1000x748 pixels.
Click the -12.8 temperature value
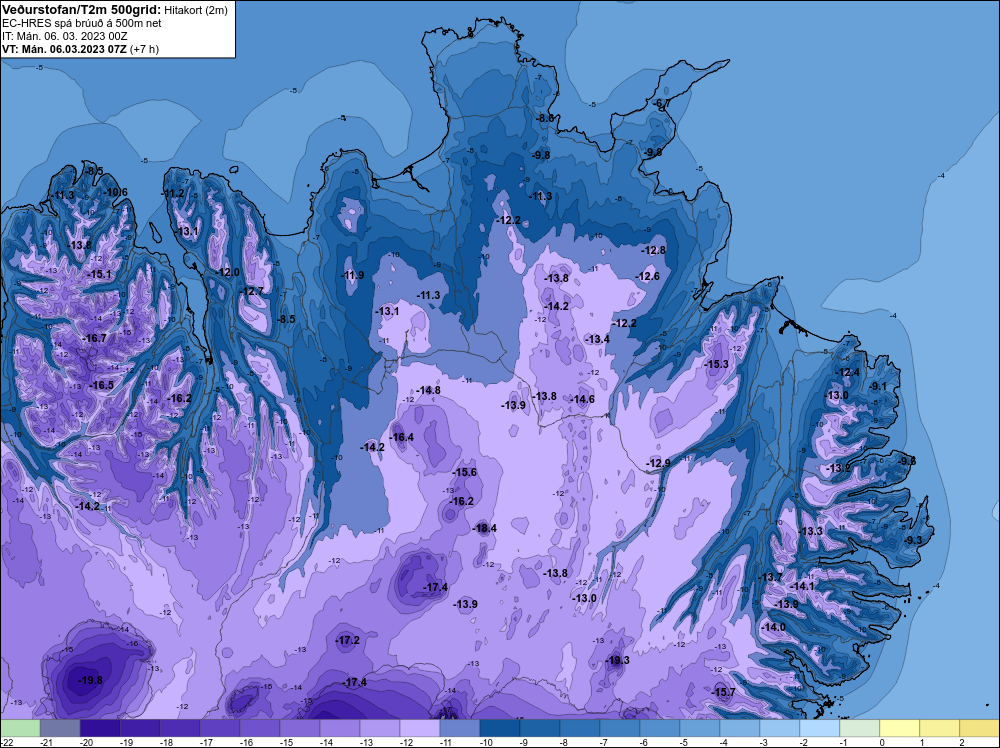(x=654, y=251)
